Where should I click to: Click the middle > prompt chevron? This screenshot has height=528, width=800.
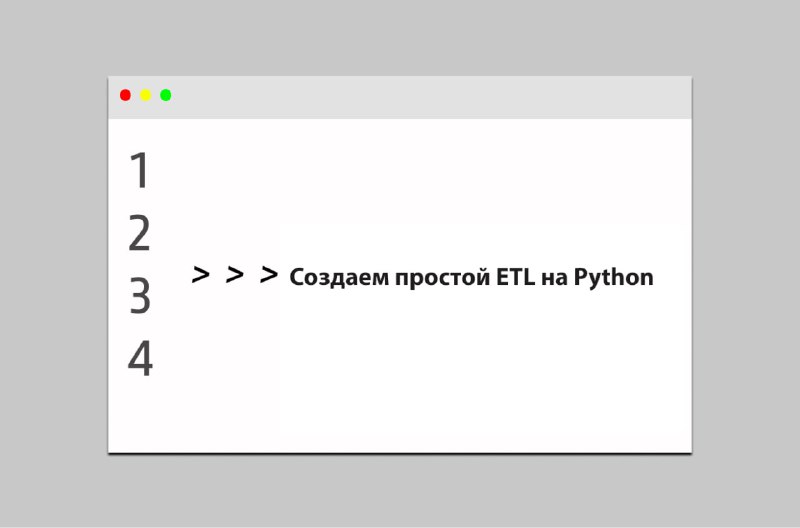point(235,274)
